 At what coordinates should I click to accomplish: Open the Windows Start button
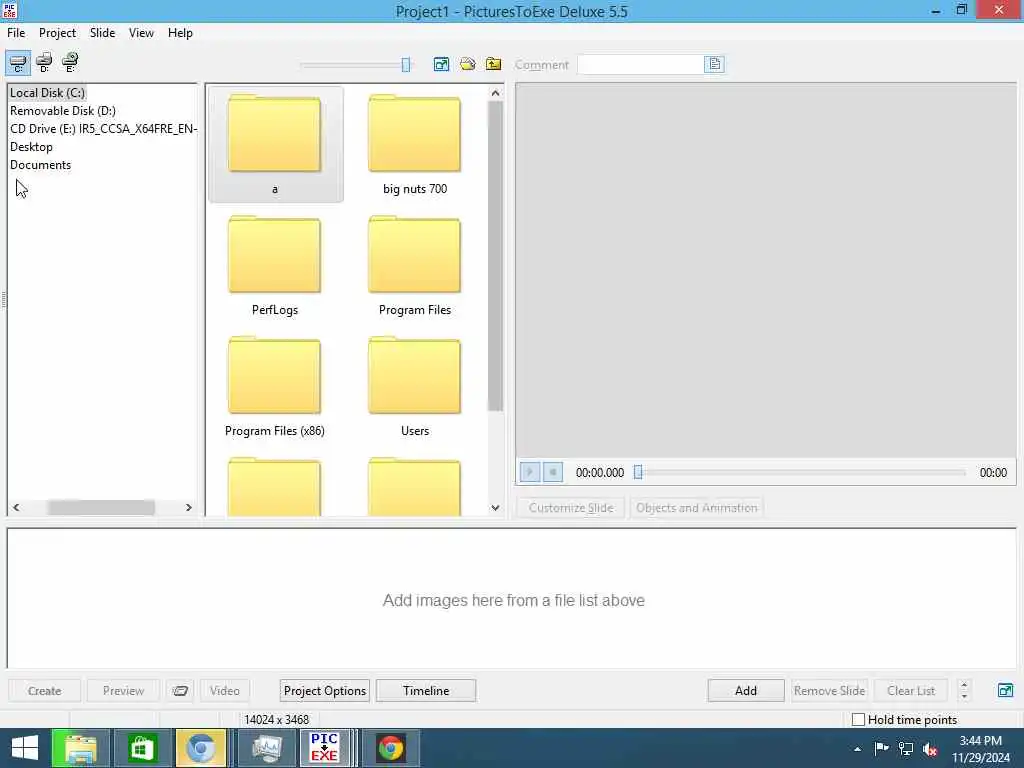tap(24, 748)
